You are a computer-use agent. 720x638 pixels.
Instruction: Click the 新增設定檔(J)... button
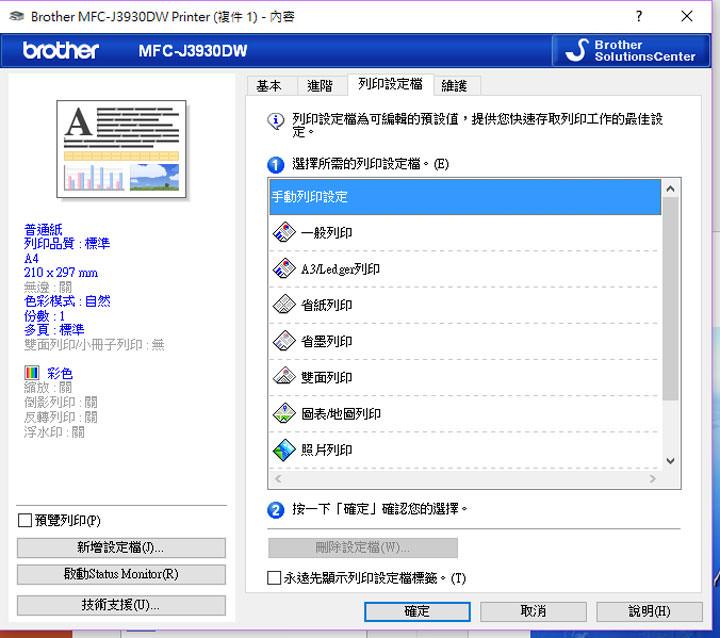(x=121, y=548)
